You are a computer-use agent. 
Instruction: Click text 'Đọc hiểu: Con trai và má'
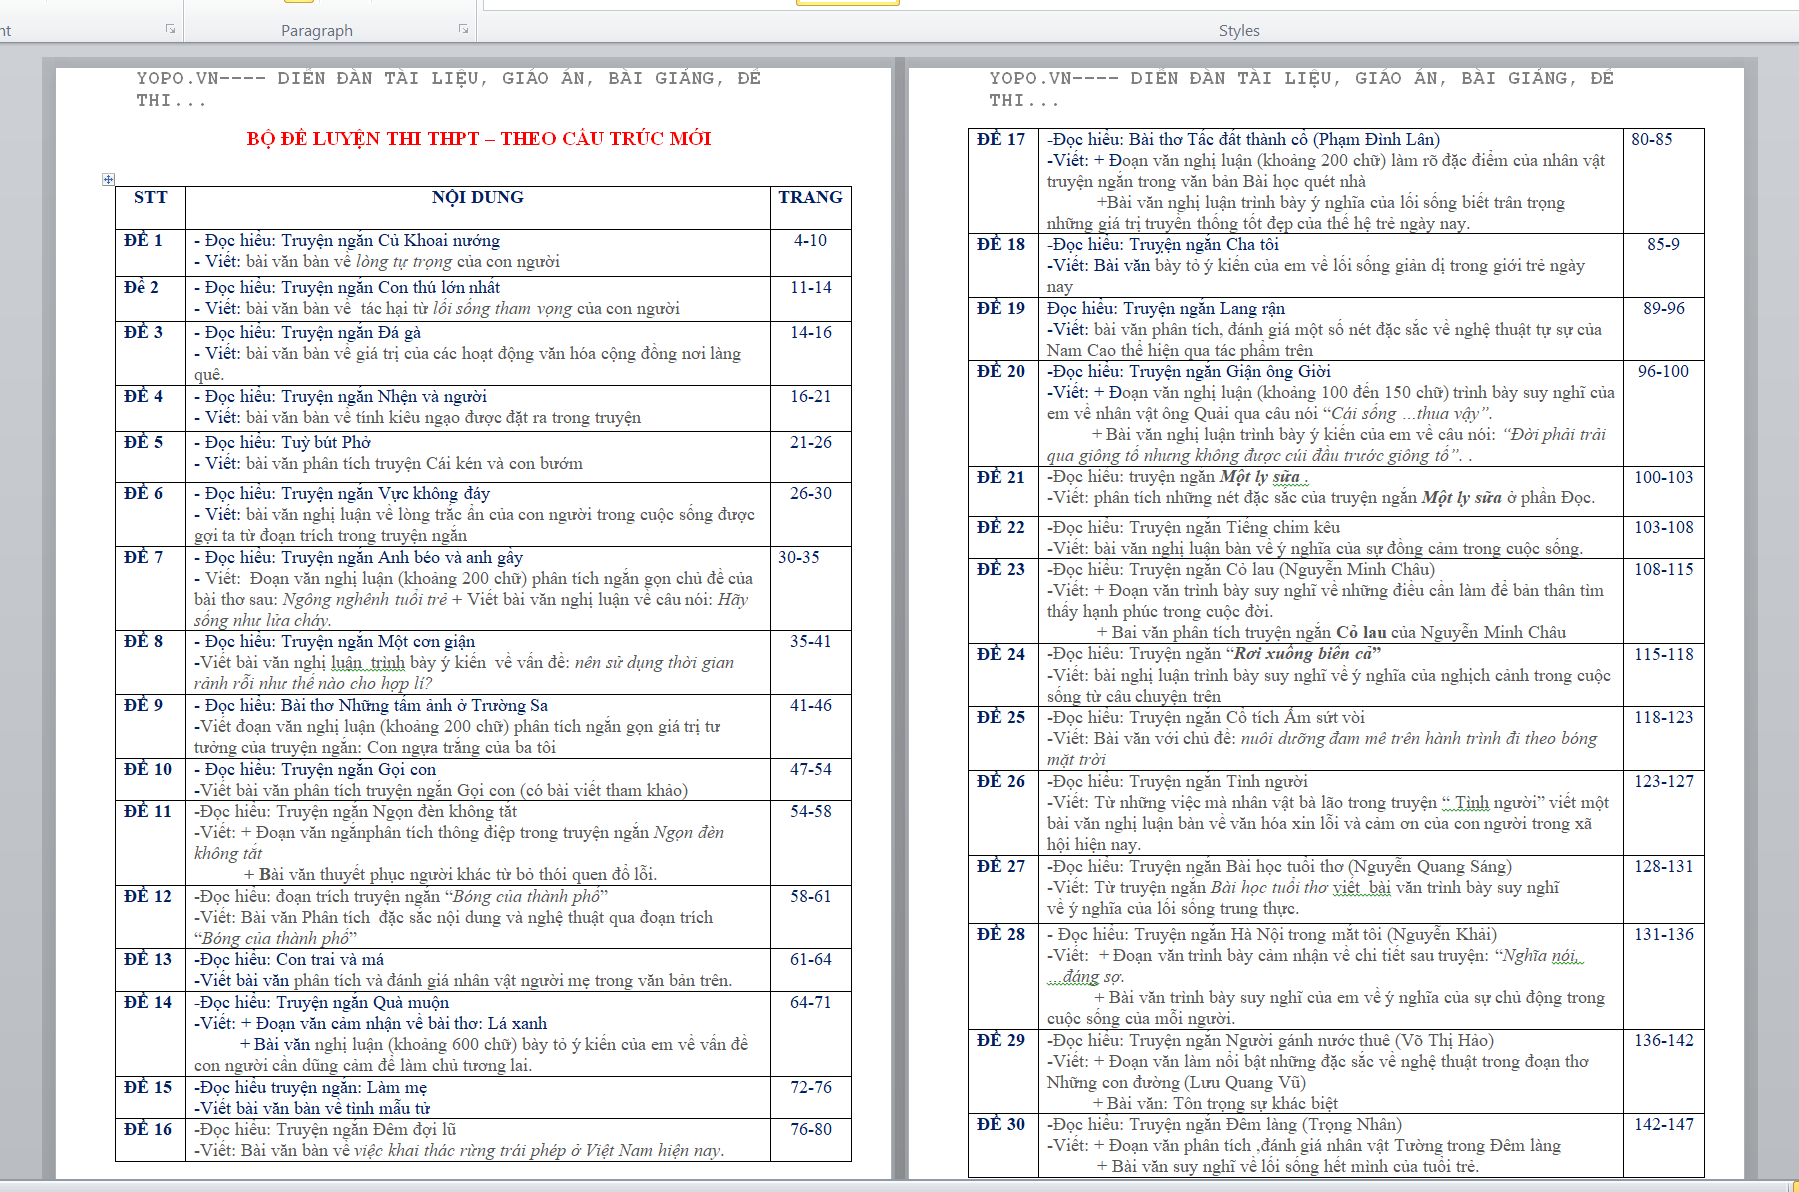click(291, 960)
